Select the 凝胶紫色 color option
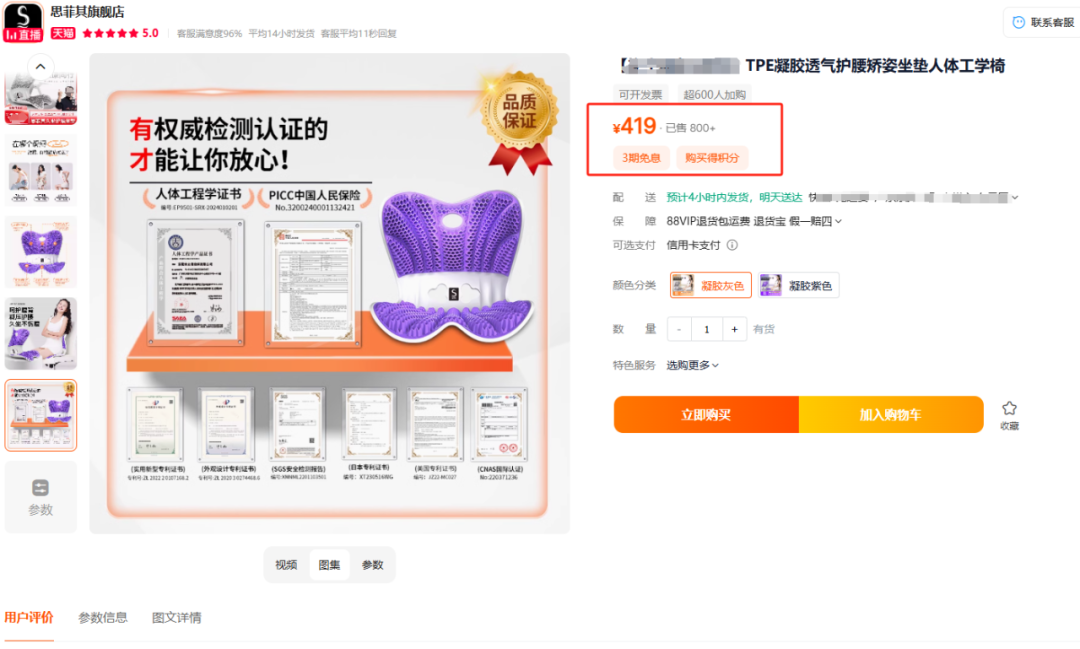Image resolution: width=1080 pixels, height=649 pixels. pos(798,285)
